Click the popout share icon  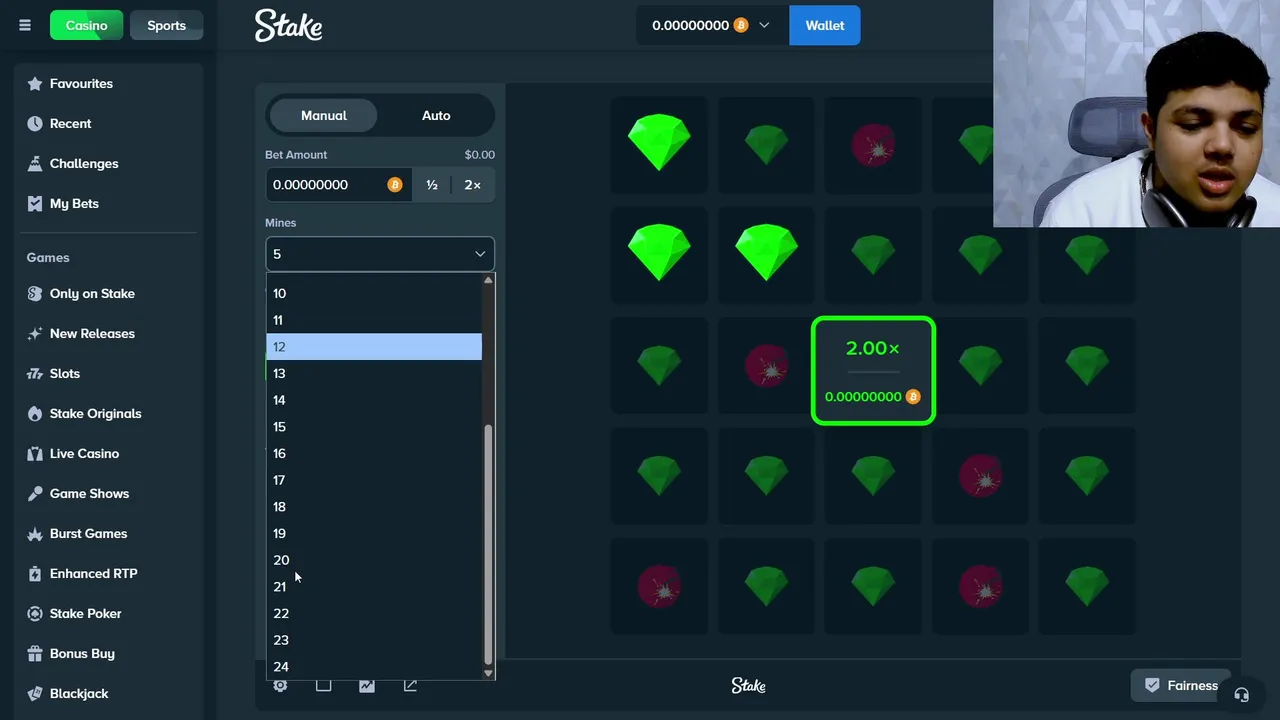point(410,686)
